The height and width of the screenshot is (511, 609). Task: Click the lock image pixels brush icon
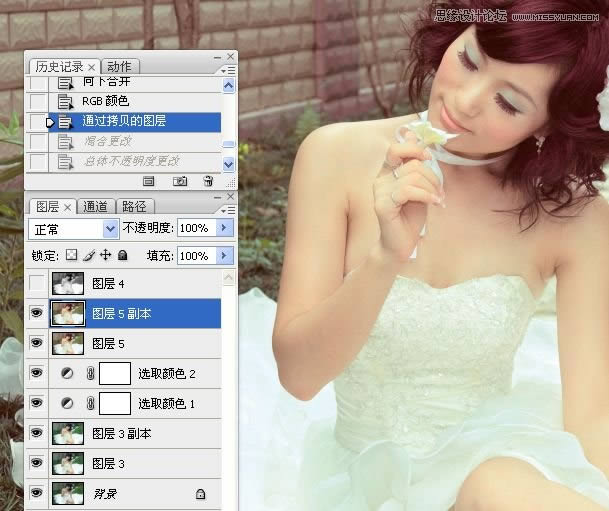[88, 256]
